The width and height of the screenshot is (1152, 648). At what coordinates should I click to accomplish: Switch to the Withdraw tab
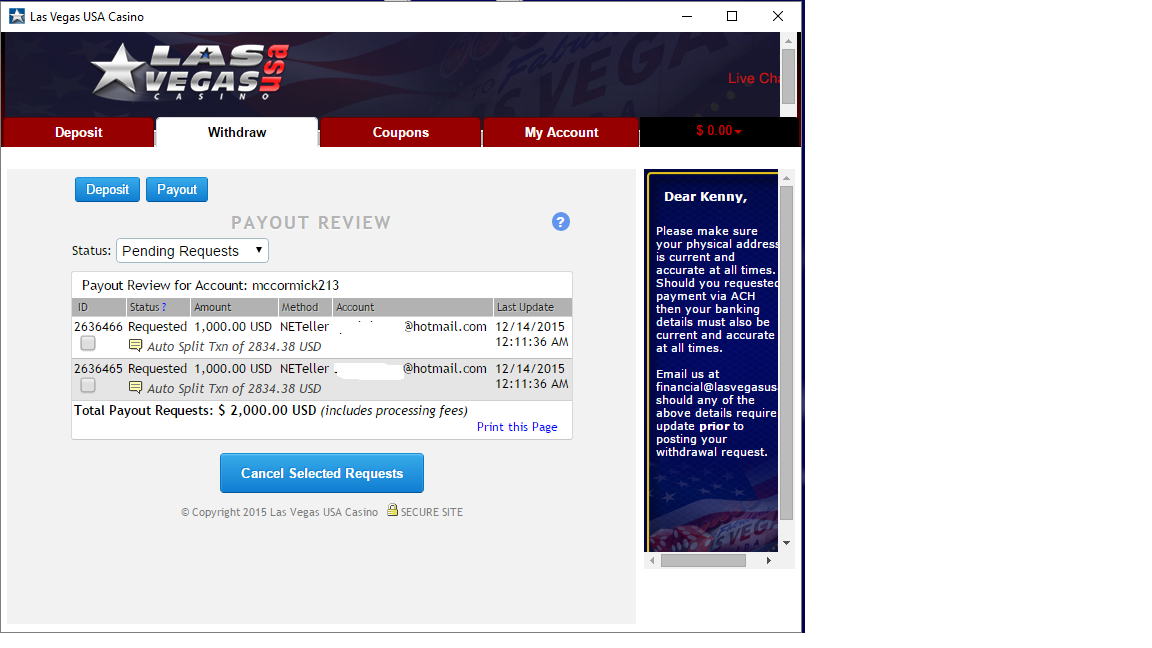(x=237, y=132)
